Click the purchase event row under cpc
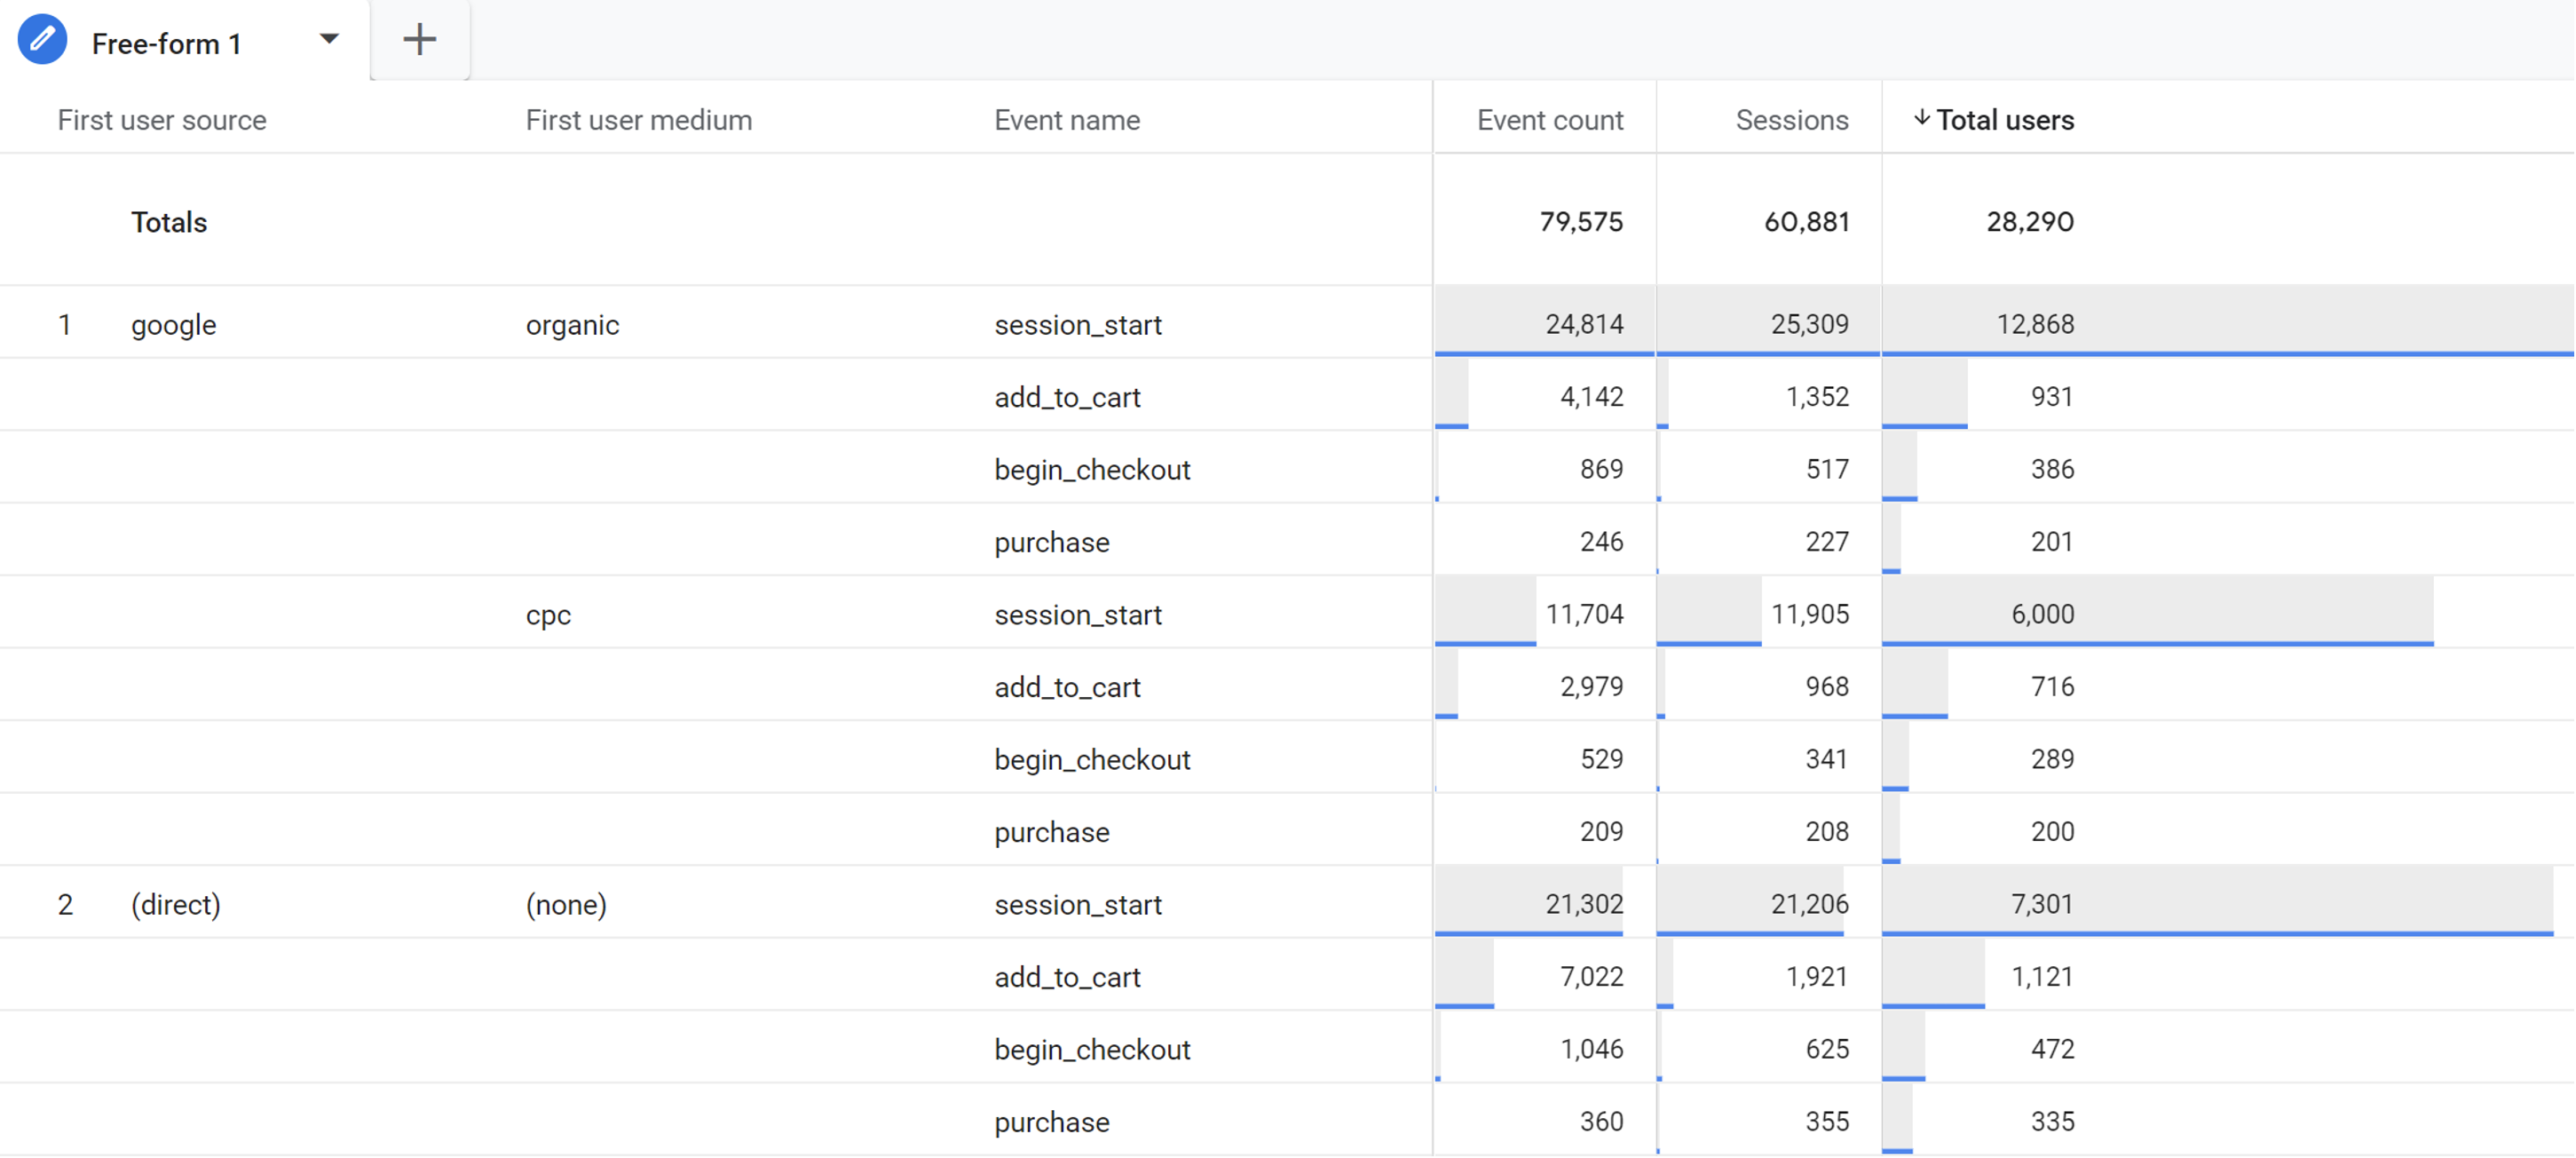 [1051, 831]
